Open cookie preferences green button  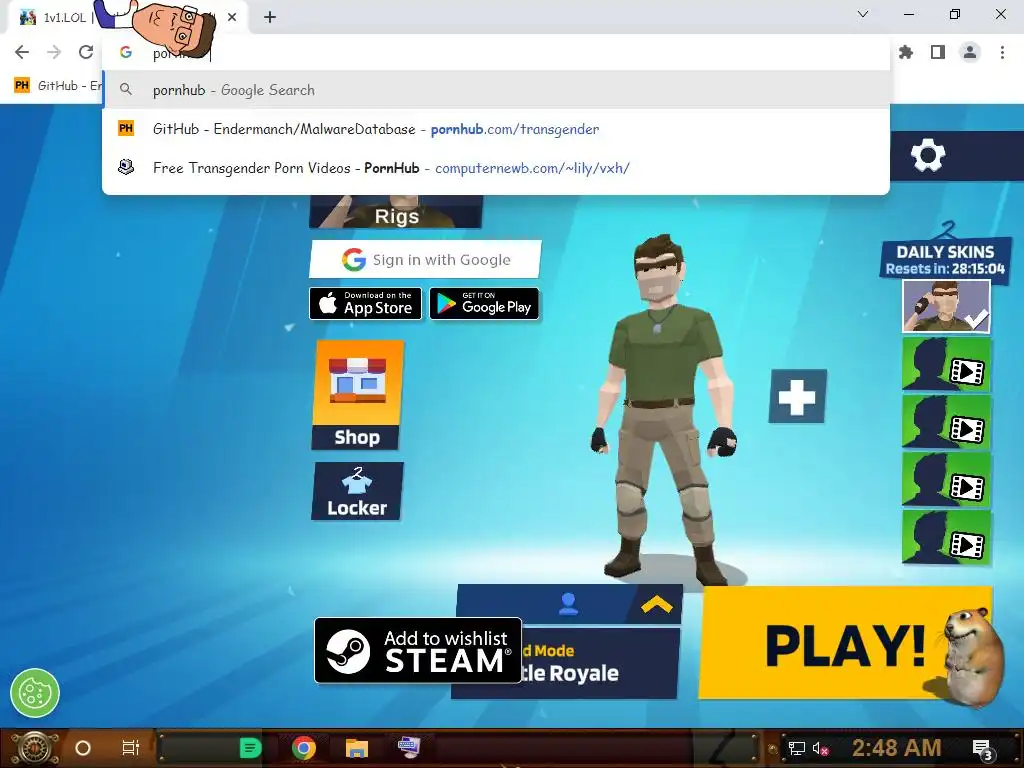coord(35,693)
